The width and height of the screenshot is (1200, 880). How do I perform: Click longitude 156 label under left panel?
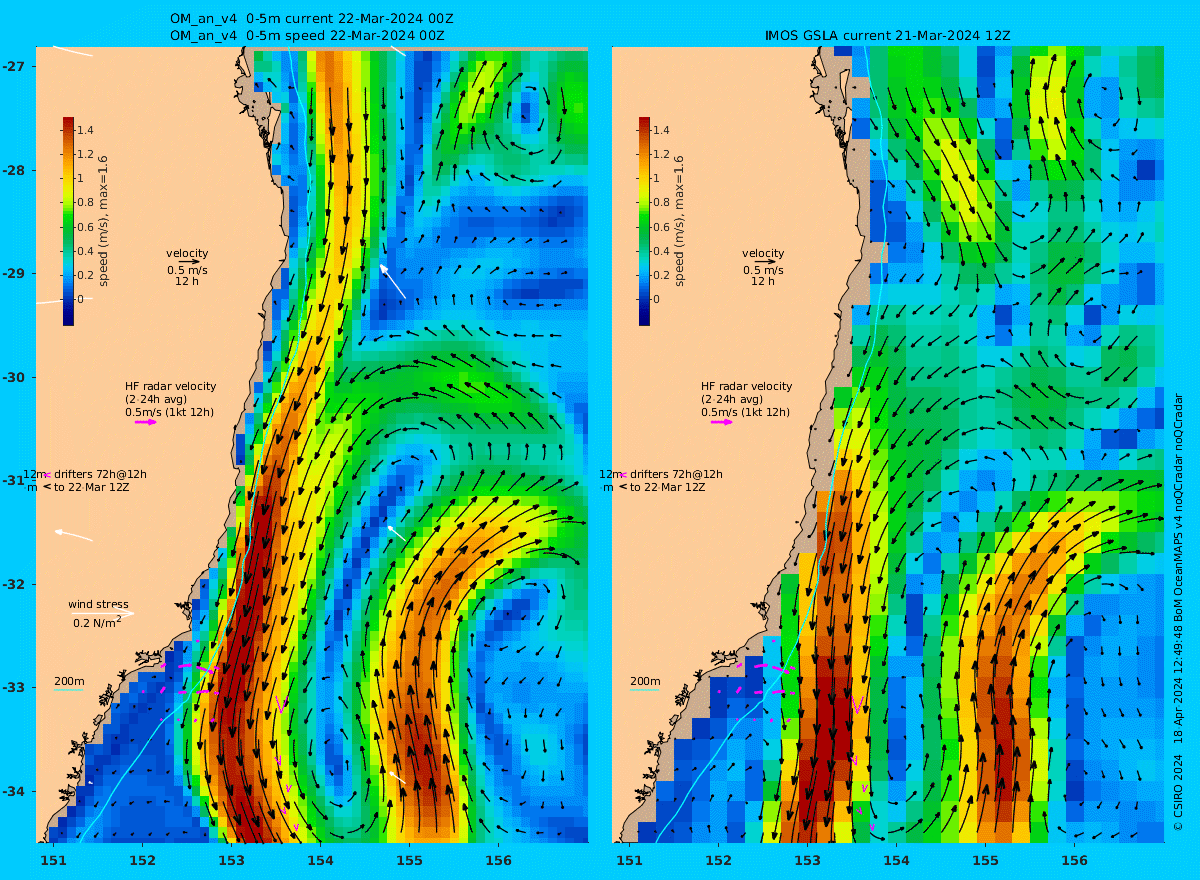tap(498, 860)
